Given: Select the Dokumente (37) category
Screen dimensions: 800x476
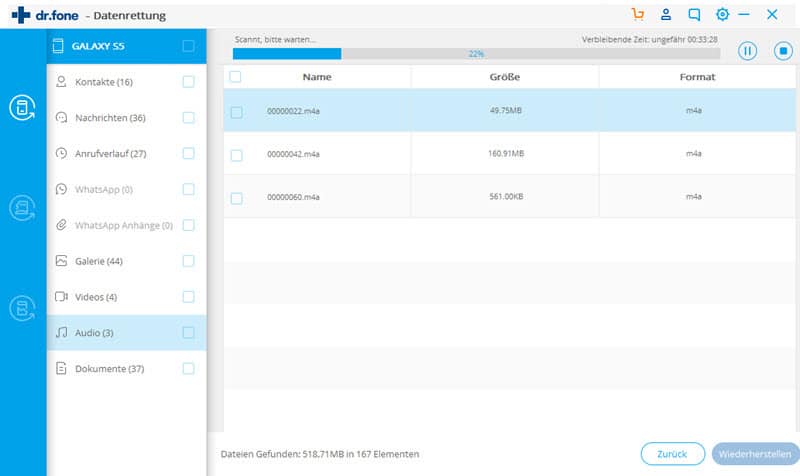Looking at the screenshot, I should pyautogui.click(x=109, y=369).
